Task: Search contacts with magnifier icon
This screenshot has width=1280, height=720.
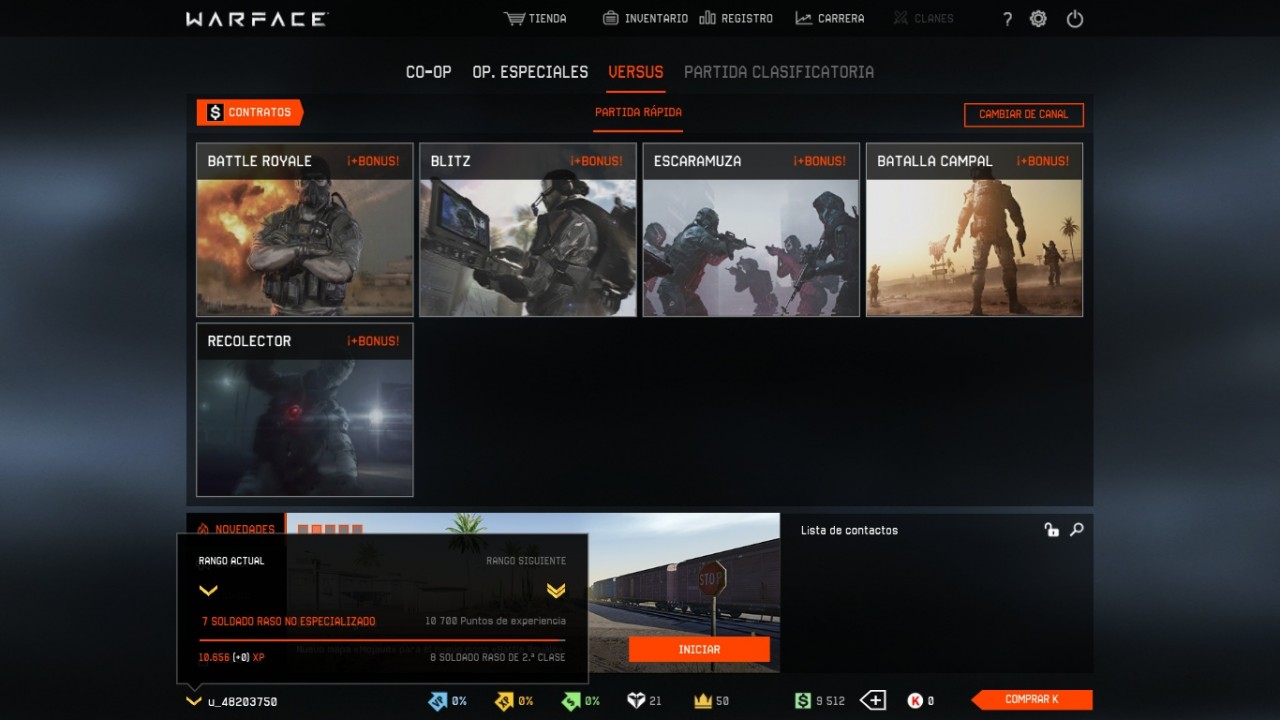Action: (x=1077, y=530)
